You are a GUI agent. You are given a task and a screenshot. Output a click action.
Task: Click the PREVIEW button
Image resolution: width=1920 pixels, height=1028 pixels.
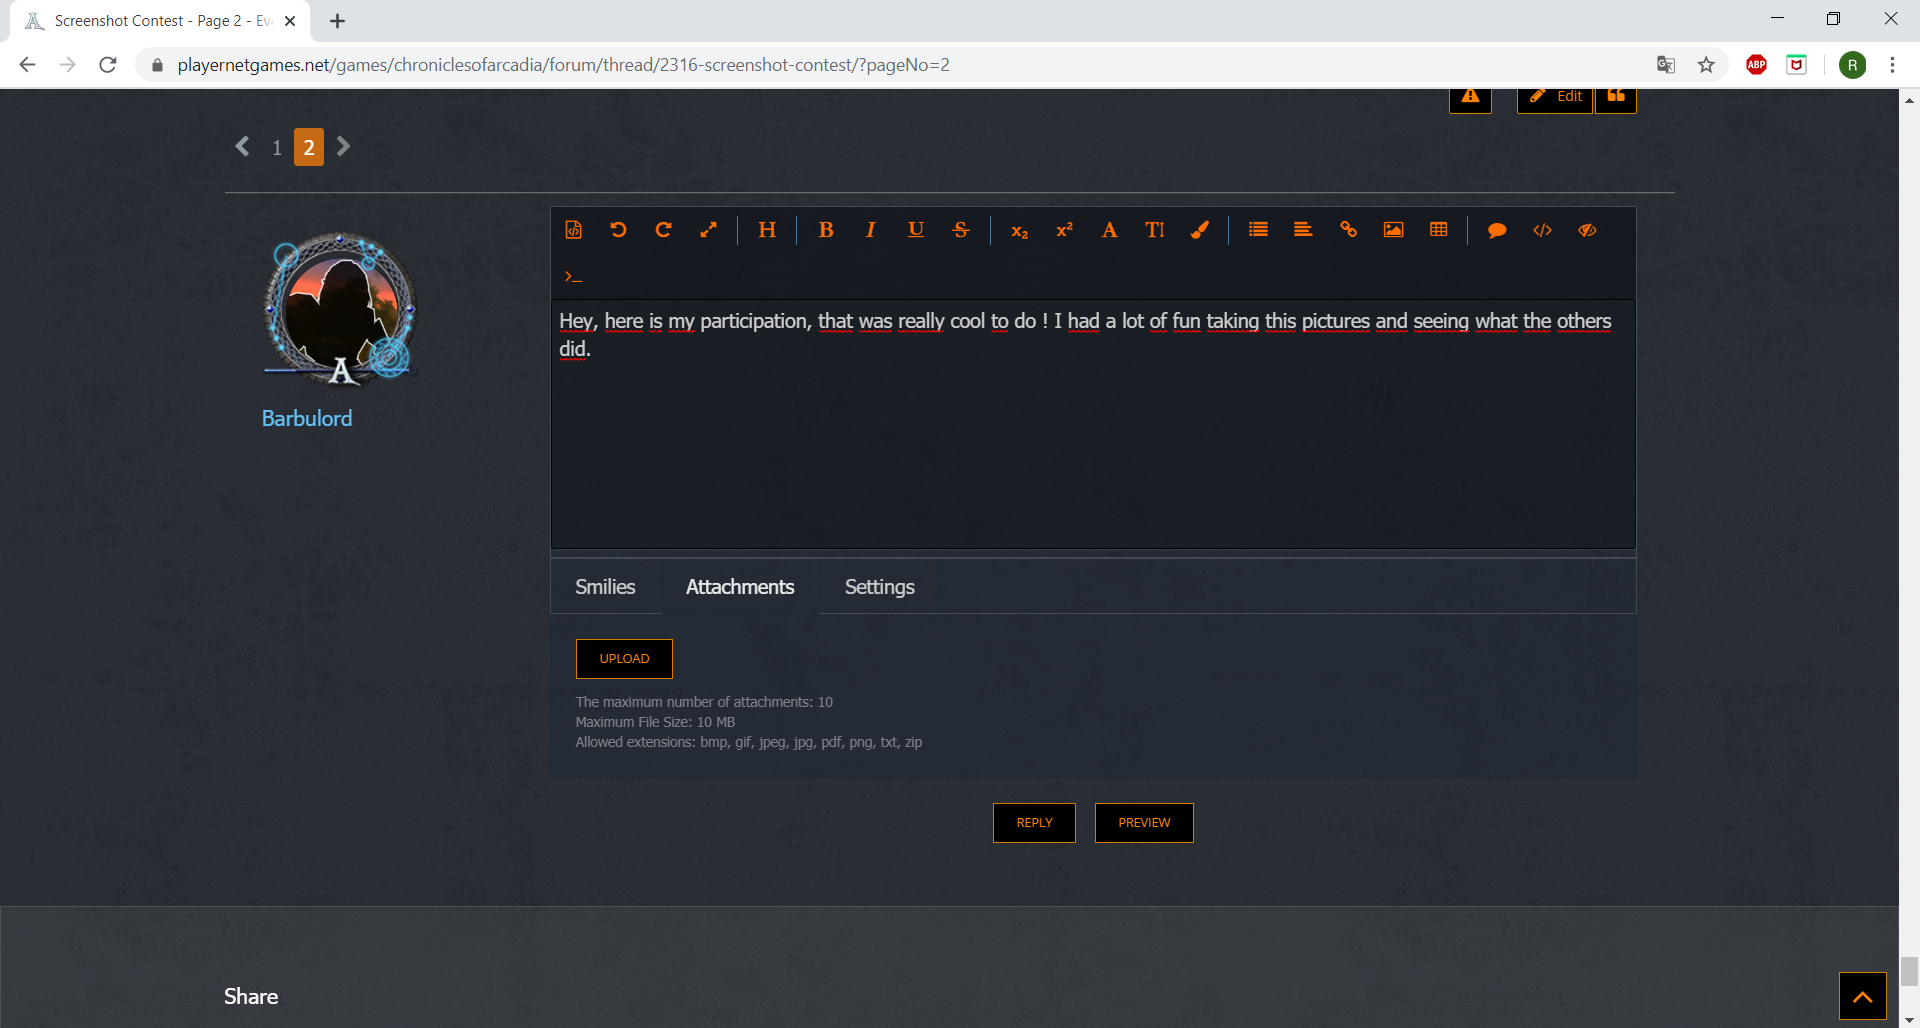[x=1144, y=823]
